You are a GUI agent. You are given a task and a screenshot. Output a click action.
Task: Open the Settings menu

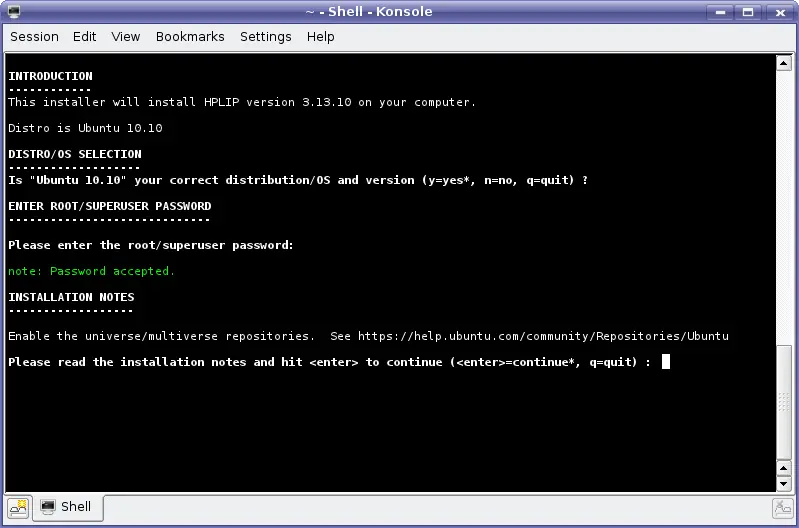[x=265, y=37]
